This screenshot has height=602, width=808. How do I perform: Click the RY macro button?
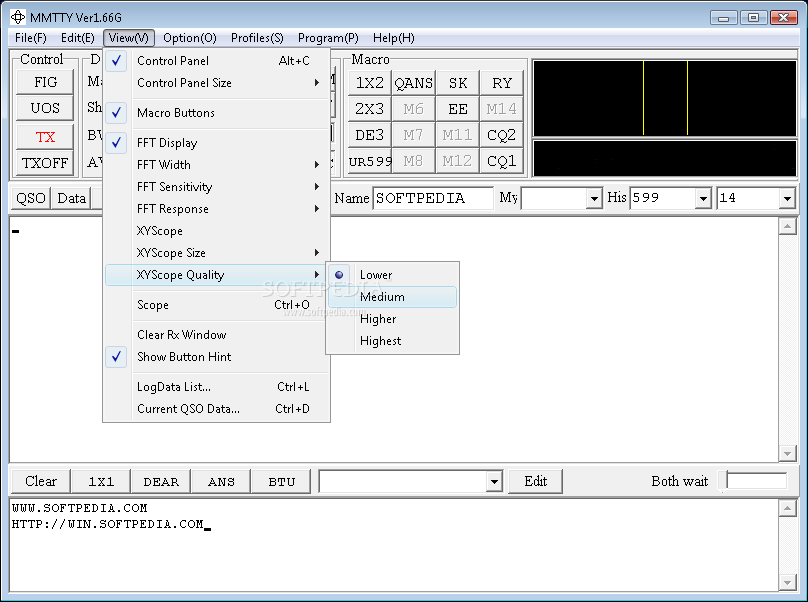tap(501, 83)
